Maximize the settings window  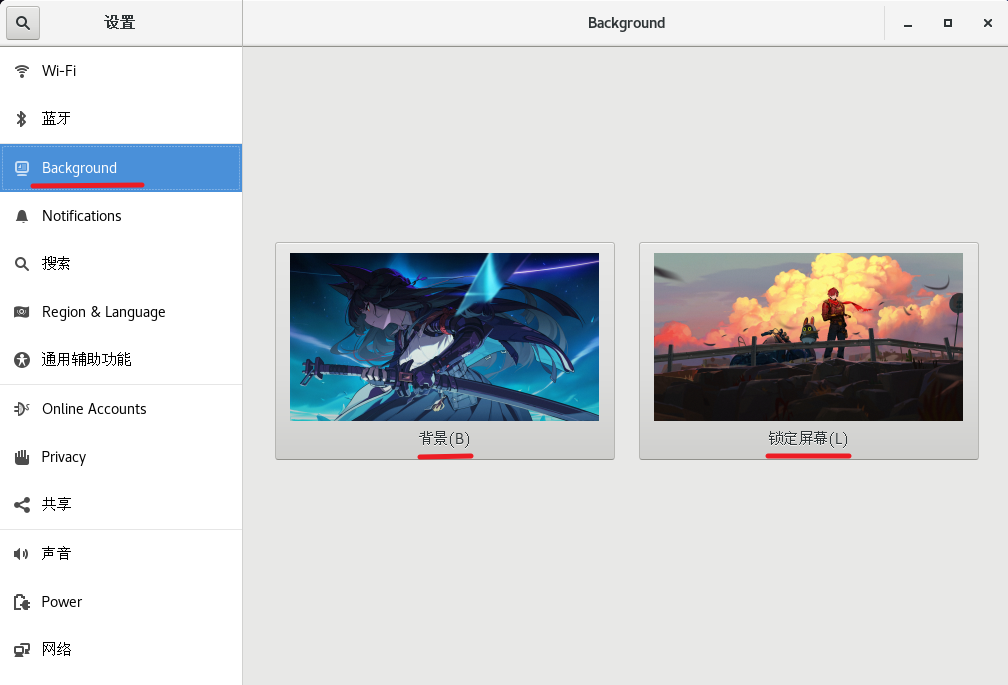point(948,23)
